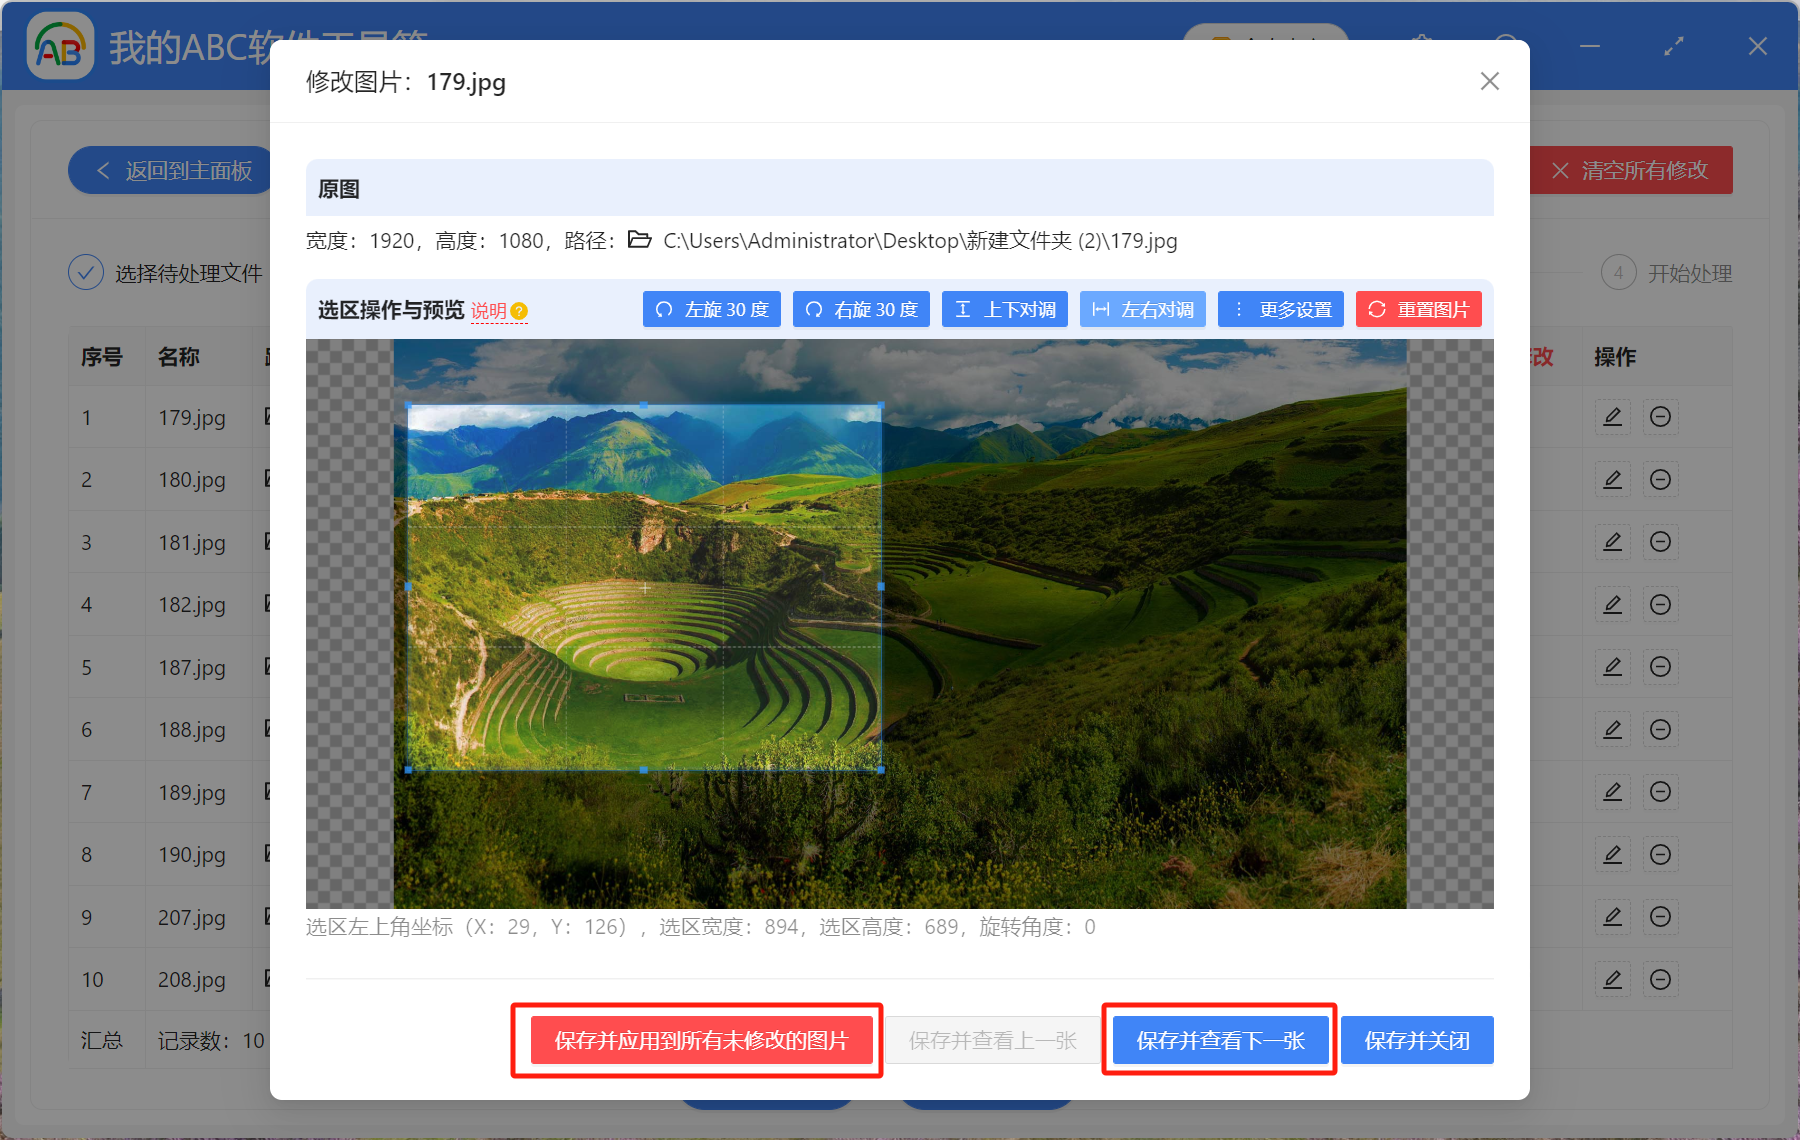
Task: Flip image horizontally with 左右对调
Action: click(1143, 310)
